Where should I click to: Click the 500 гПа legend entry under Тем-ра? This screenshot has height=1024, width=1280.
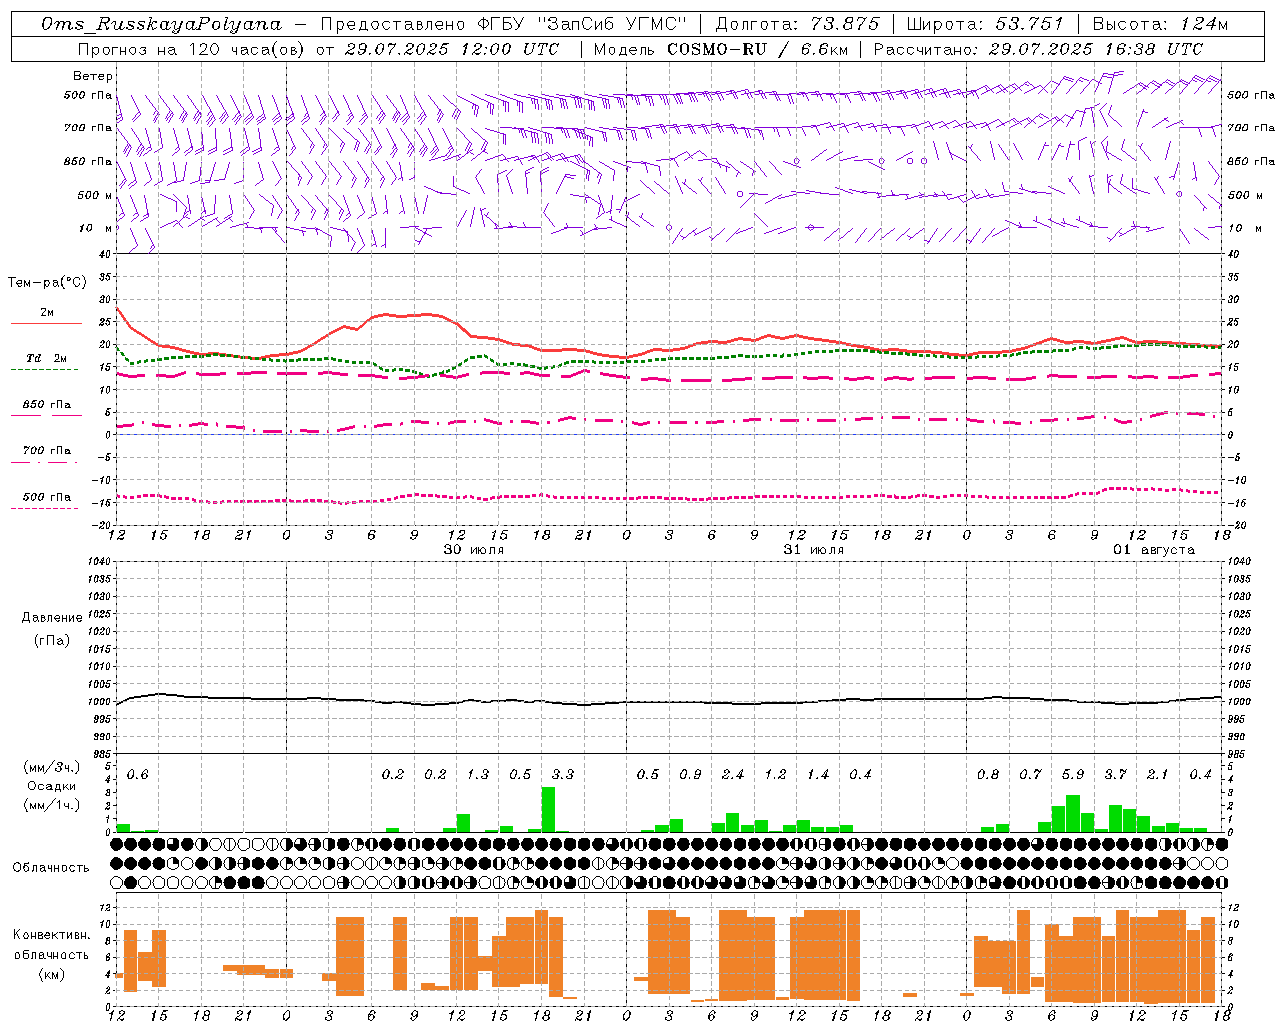[x=47, y=497]
